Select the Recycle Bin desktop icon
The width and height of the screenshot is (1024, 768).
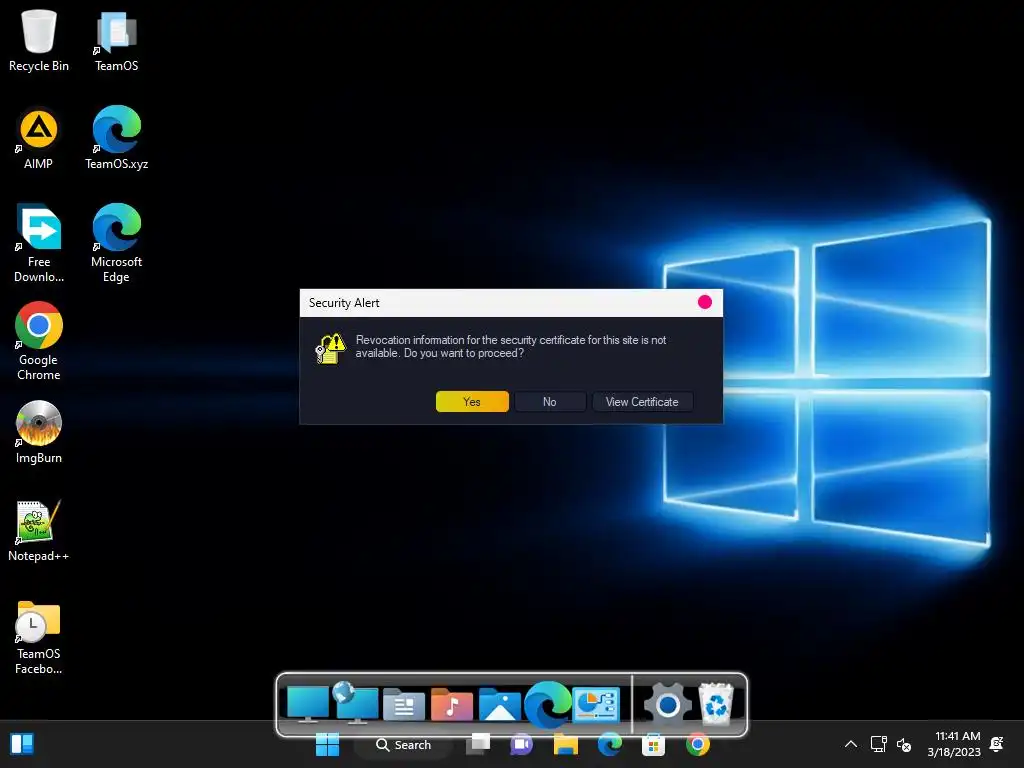(x=39, y=40)
